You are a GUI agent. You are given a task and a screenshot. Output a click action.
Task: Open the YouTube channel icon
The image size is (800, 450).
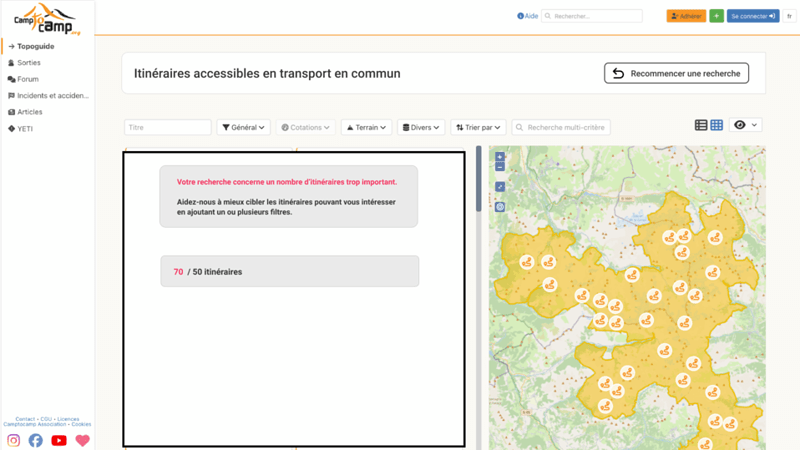pos(59,440)
